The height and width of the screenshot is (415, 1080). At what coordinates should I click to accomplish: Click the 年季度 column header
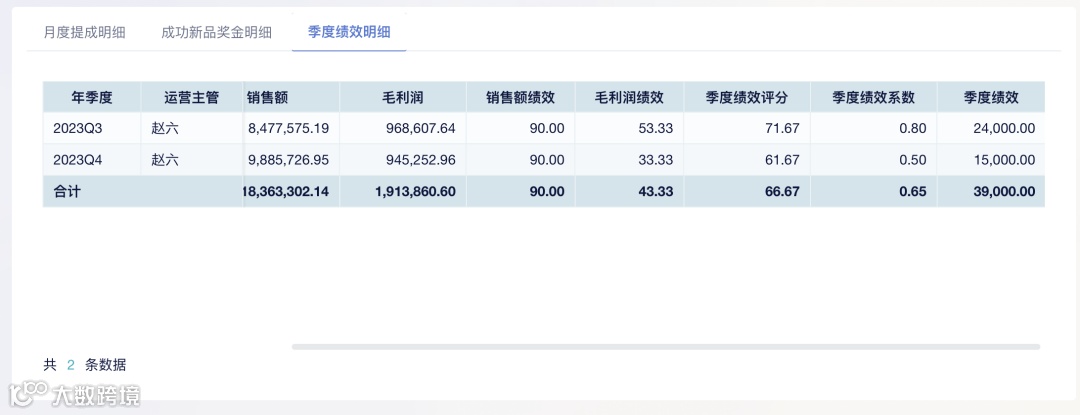point(92,98)
